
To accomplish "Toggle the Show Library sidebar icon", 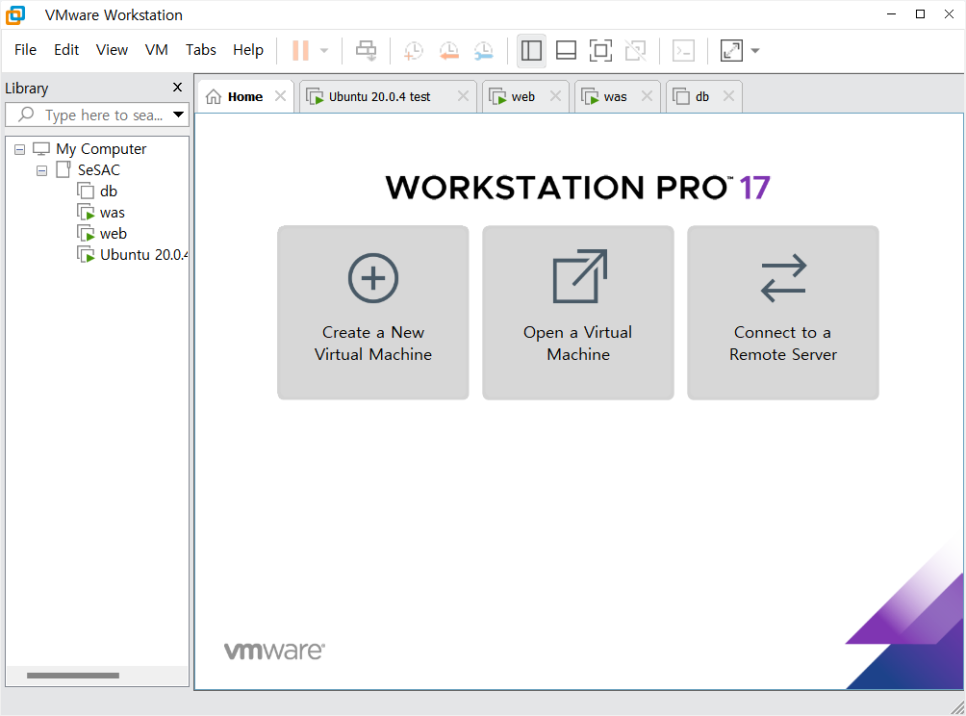I will tap(531, 51).
